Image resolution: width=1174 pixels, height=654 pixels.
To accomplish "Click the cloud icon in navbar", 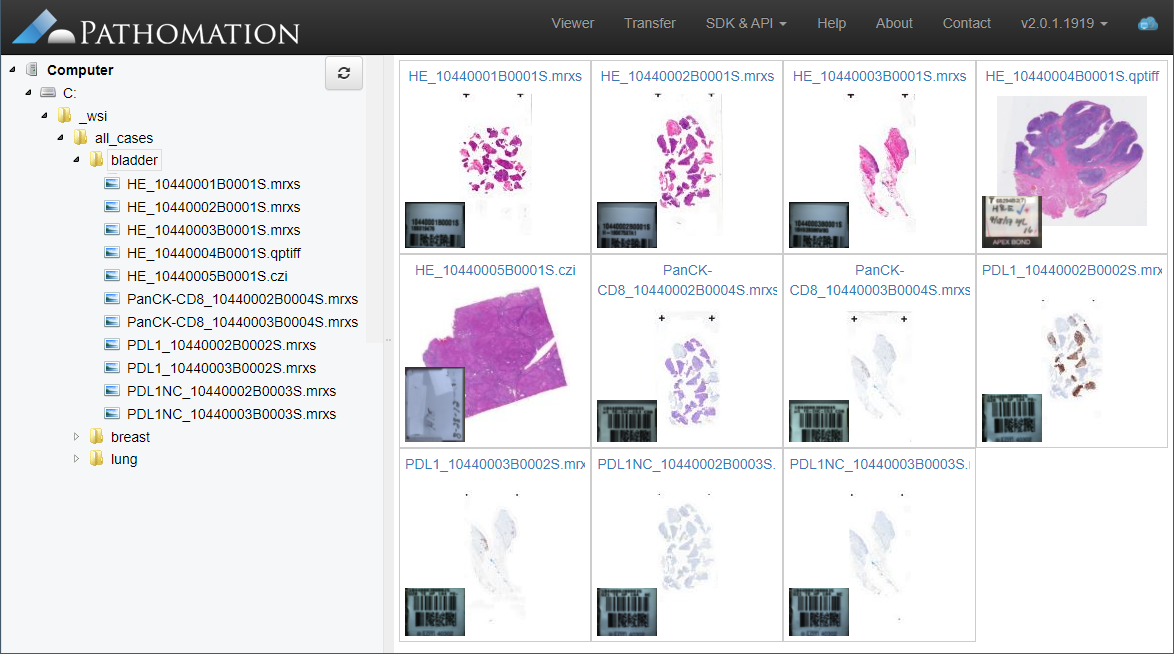I will [1147, 23].
